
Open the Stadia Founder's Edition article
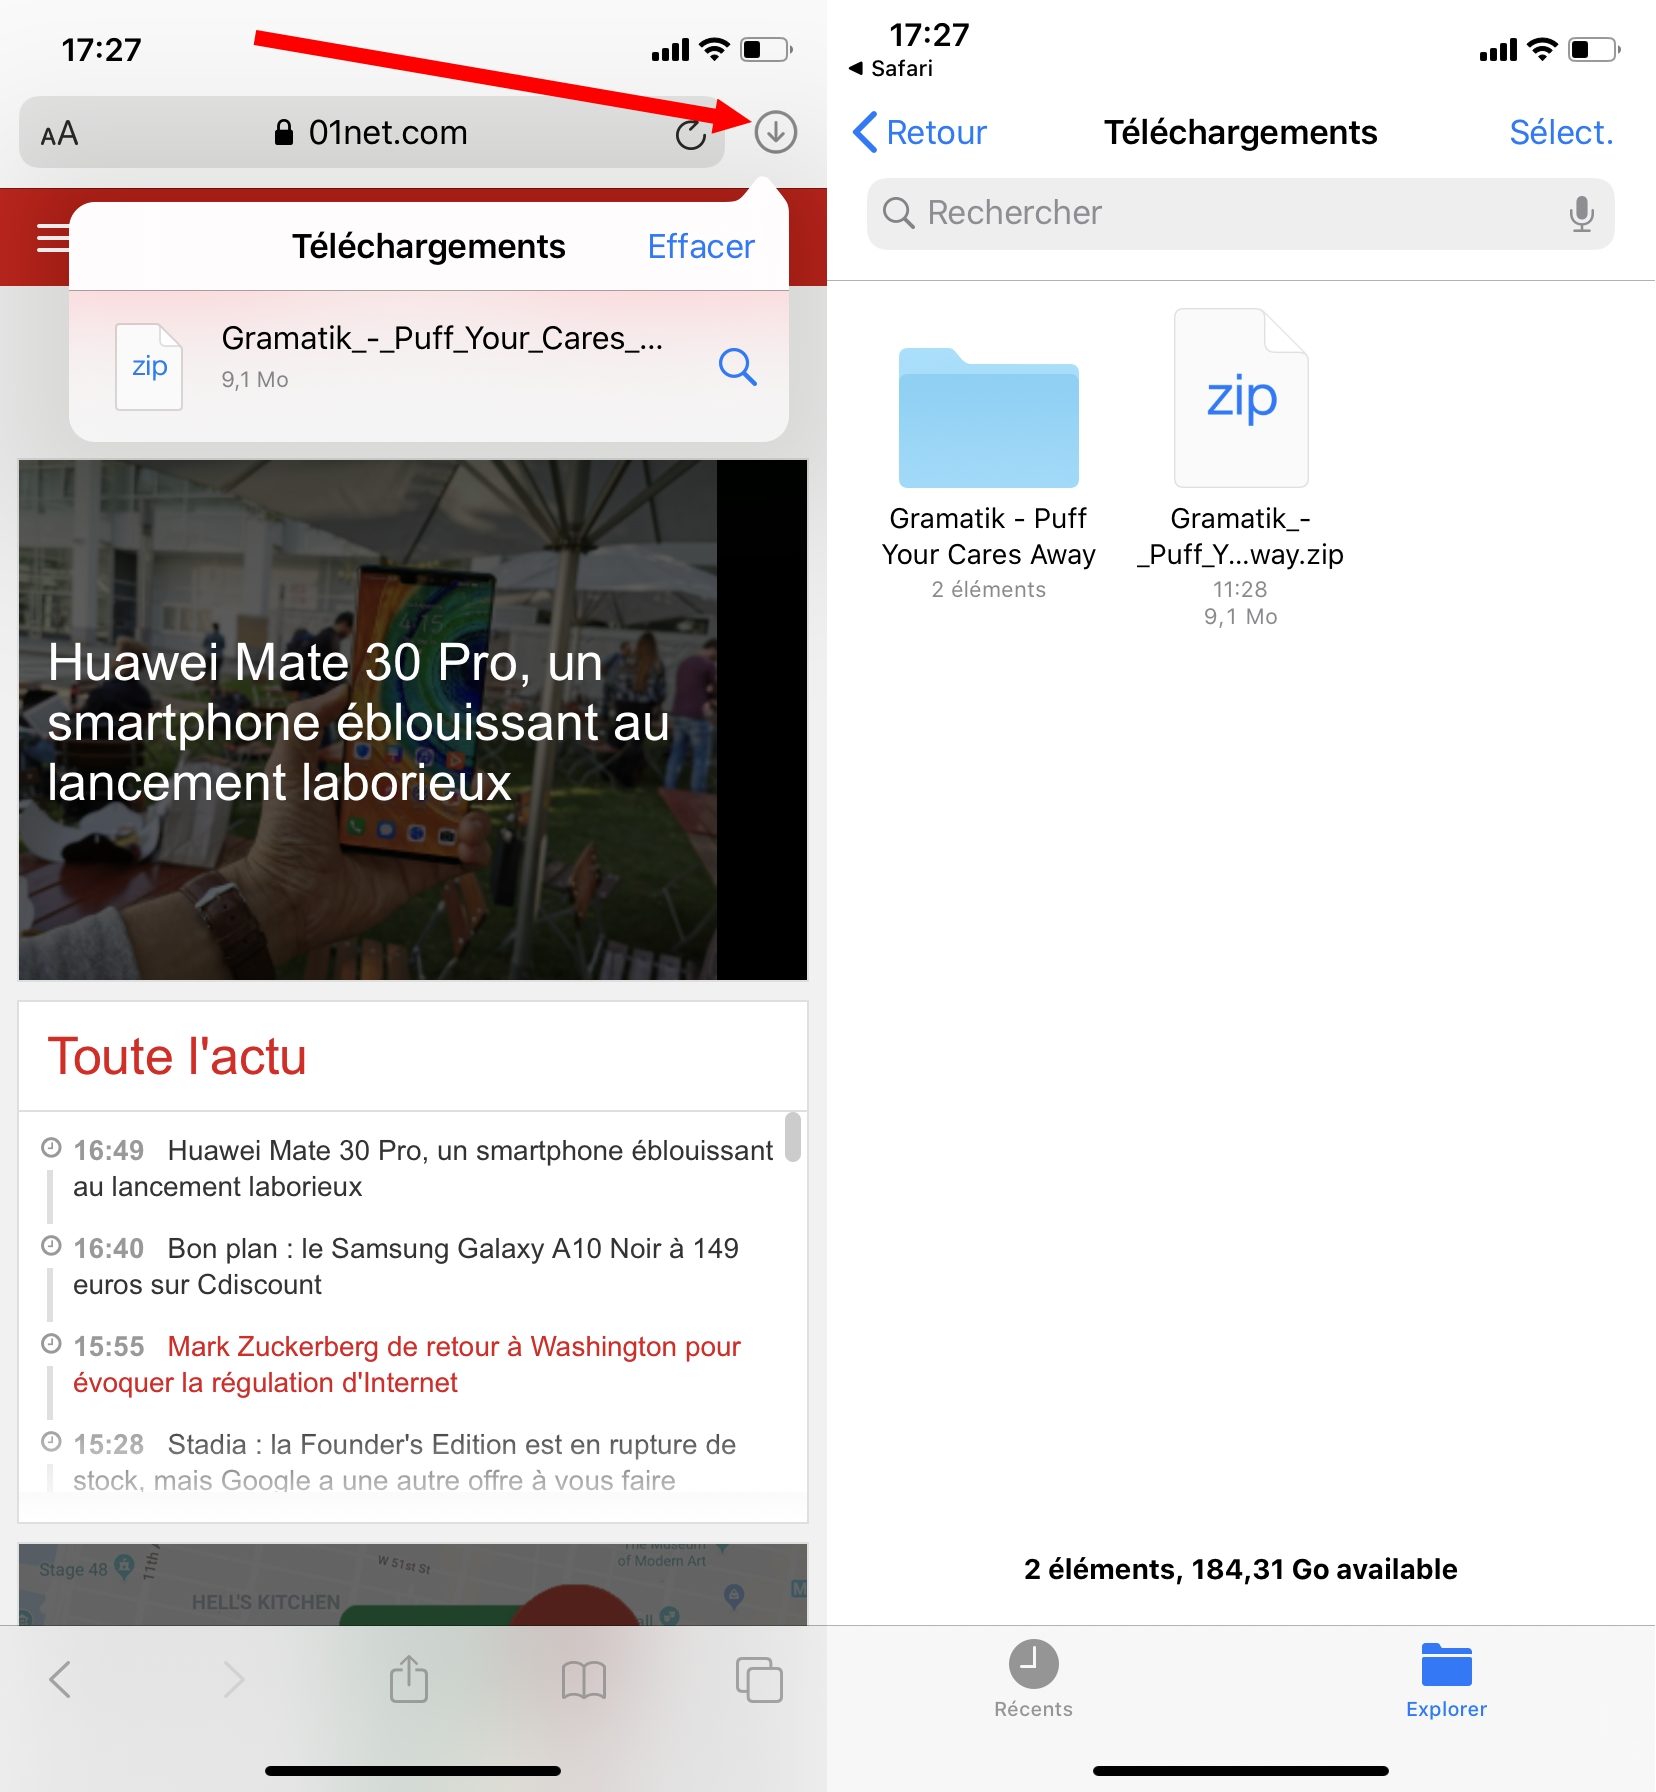tap(404, 1461)
